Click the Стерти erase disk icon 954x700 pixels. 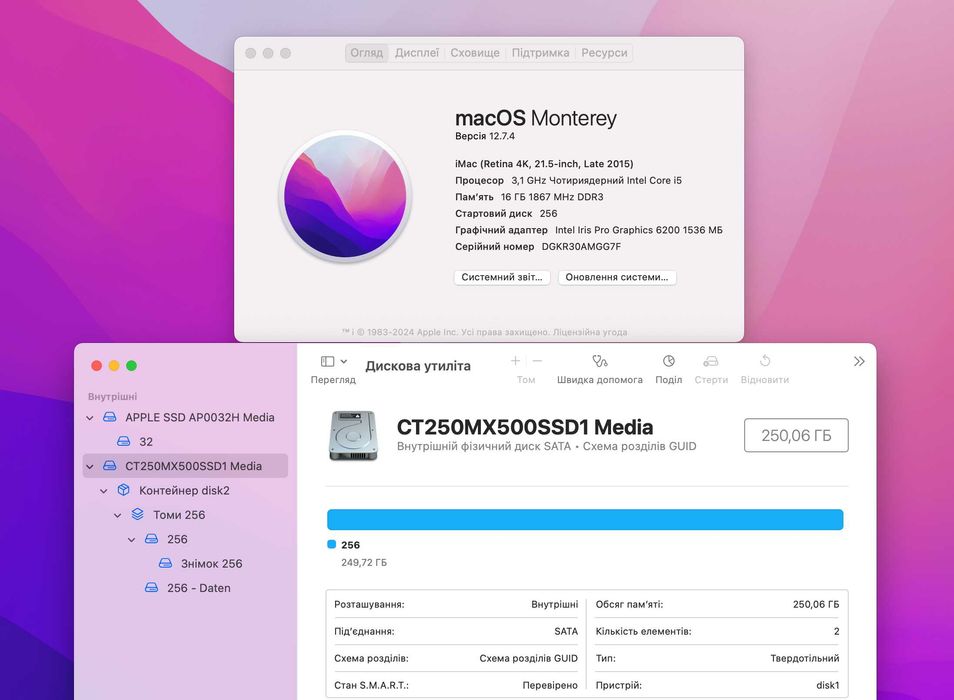click(x=711, y=361)
